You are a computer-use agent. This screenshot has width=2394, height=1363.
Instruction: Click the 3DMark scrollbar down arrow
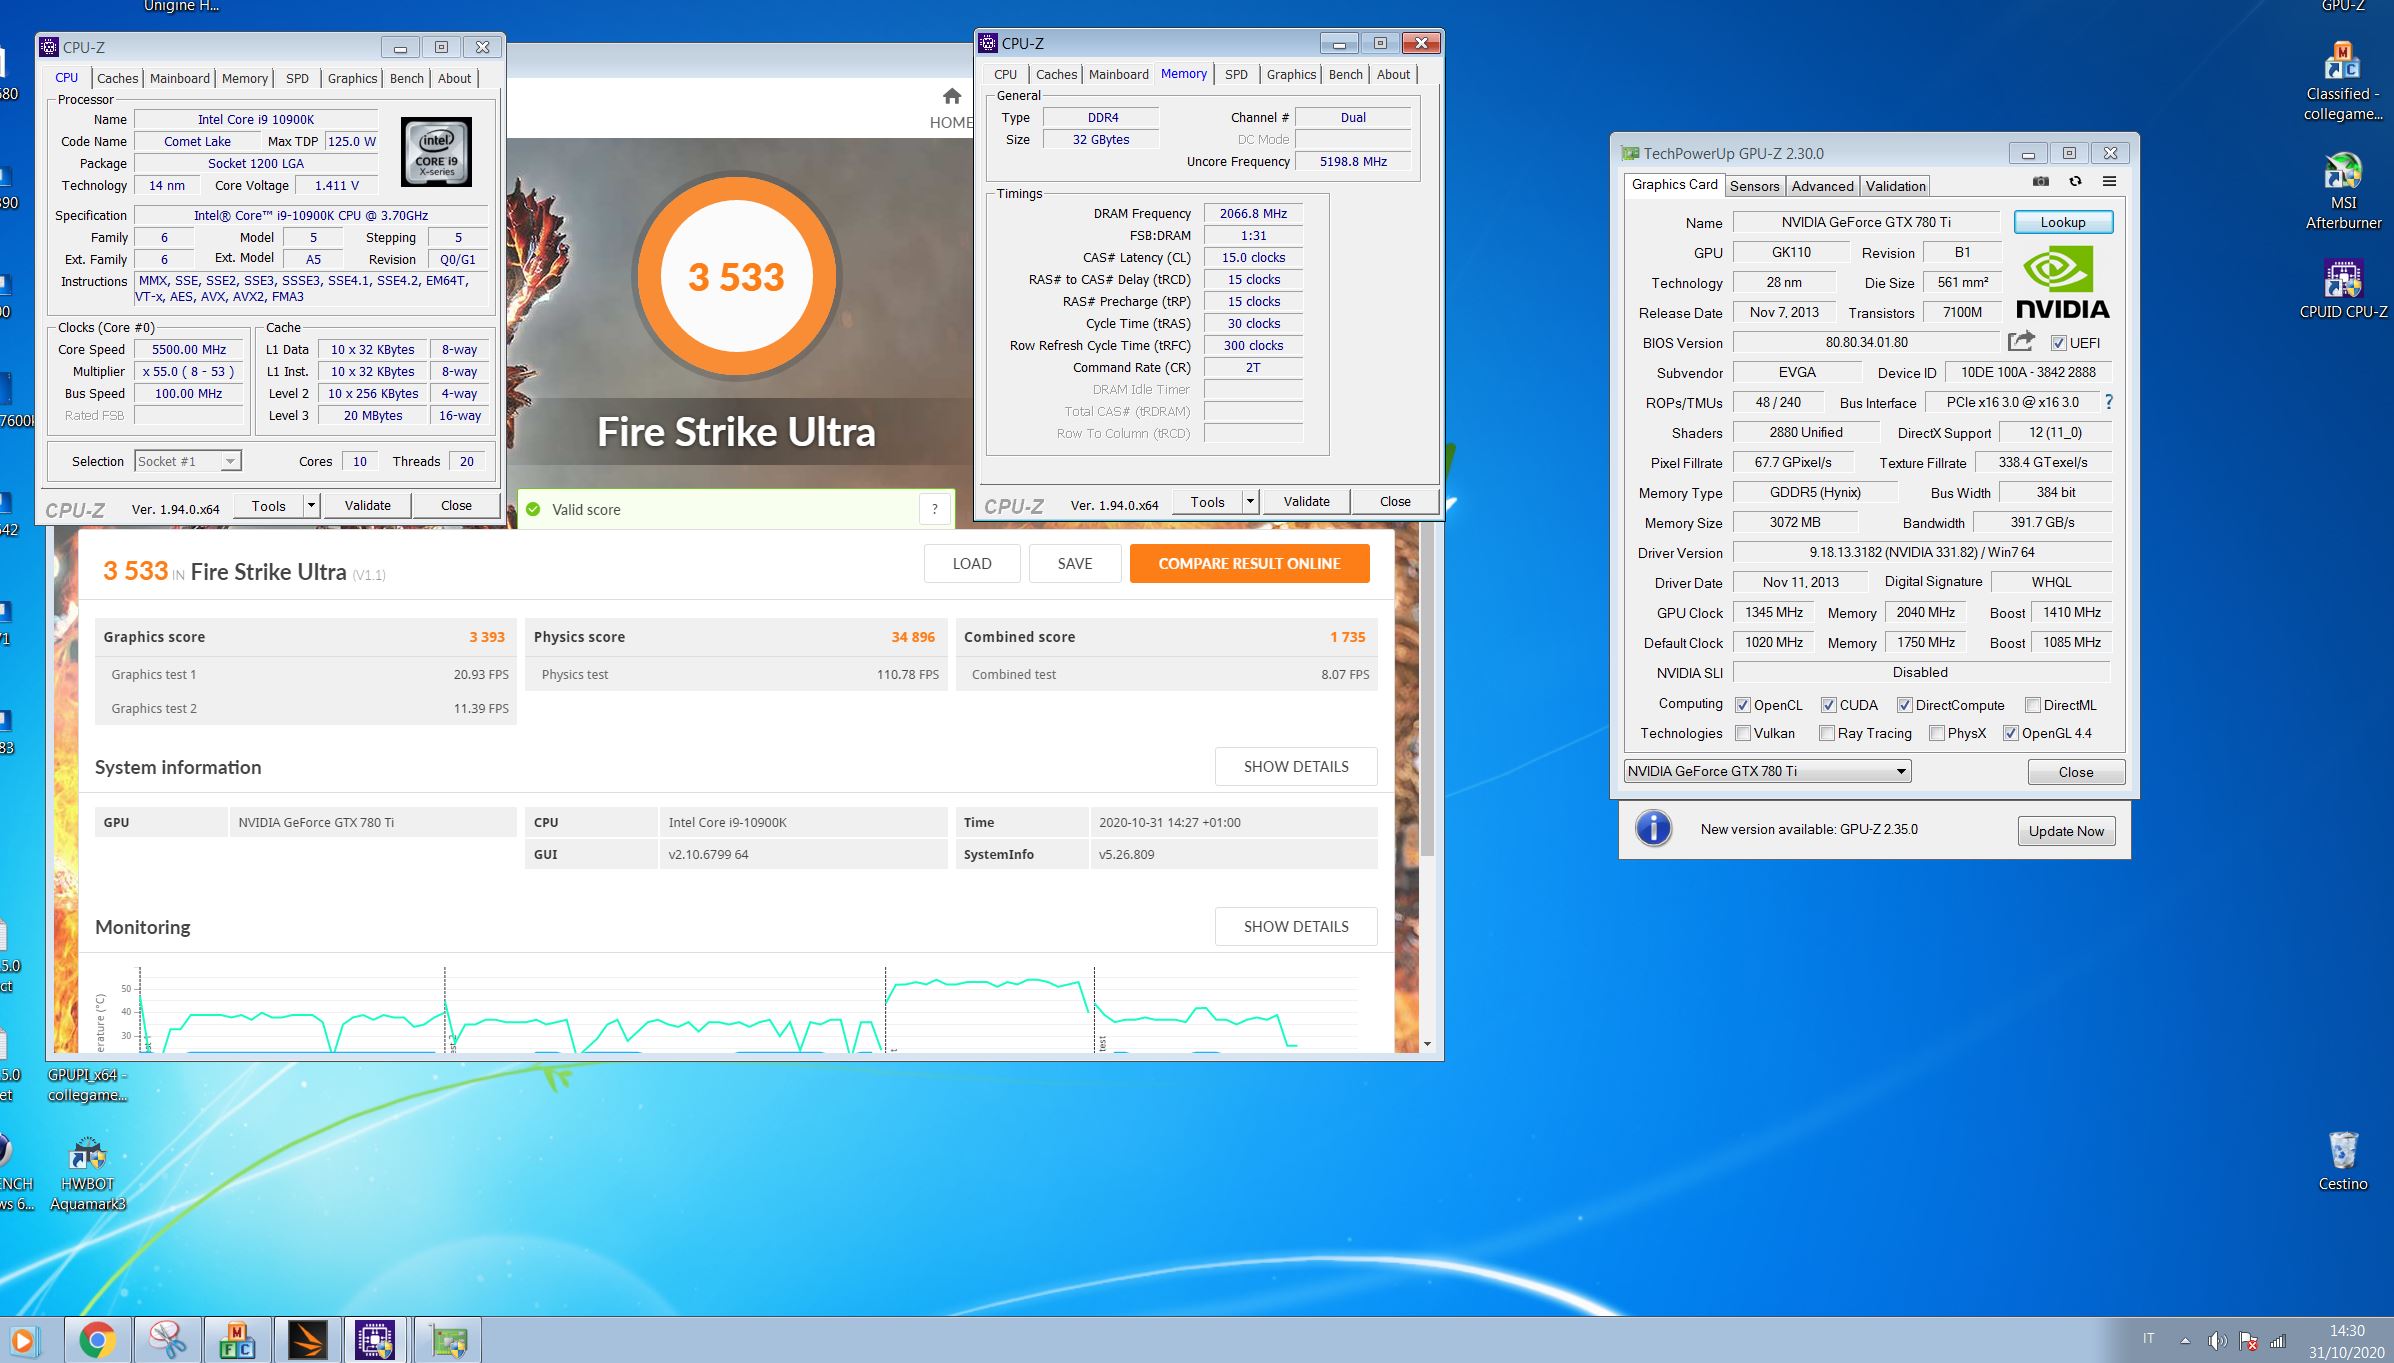[x=1427, y=1044]
